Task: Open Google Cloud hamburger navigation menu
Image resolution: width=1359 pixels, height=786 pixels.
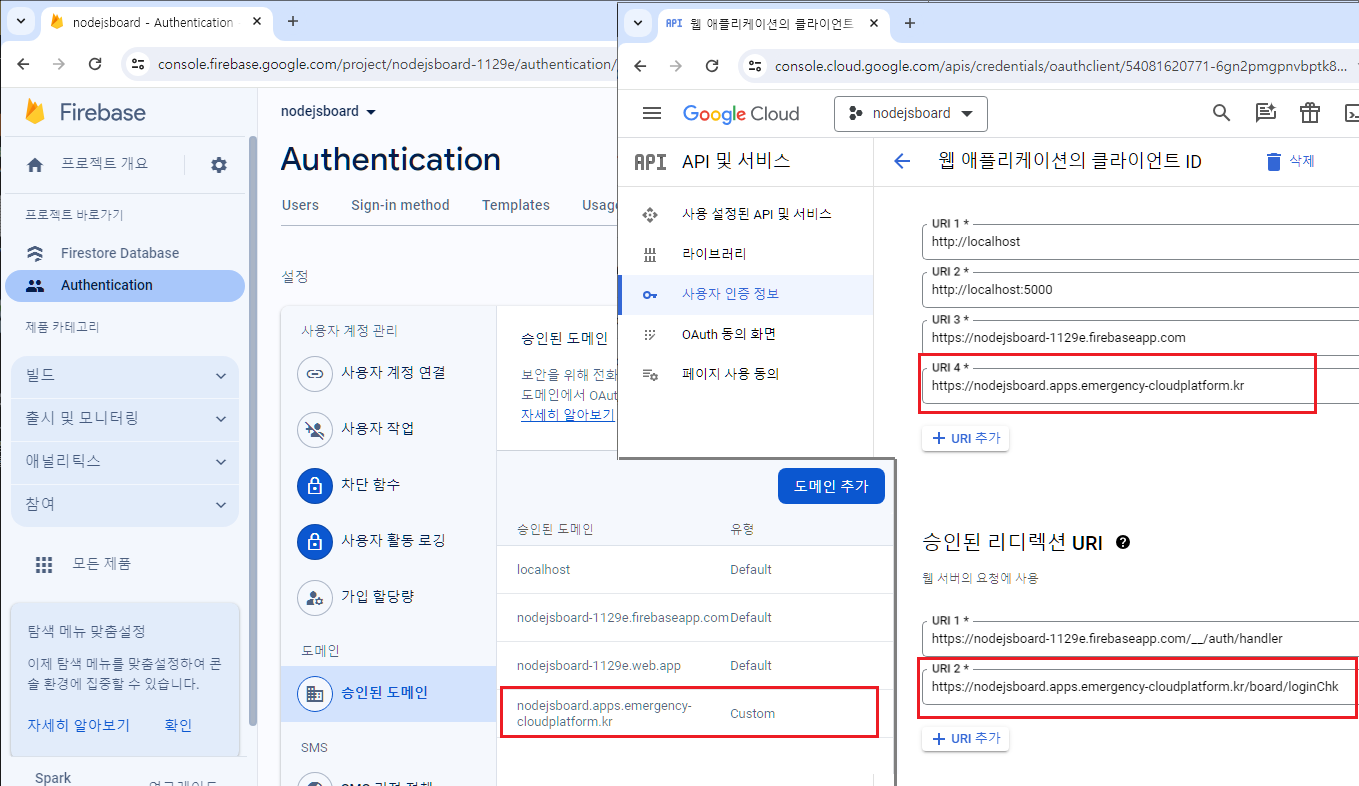Action: point(652,113)
